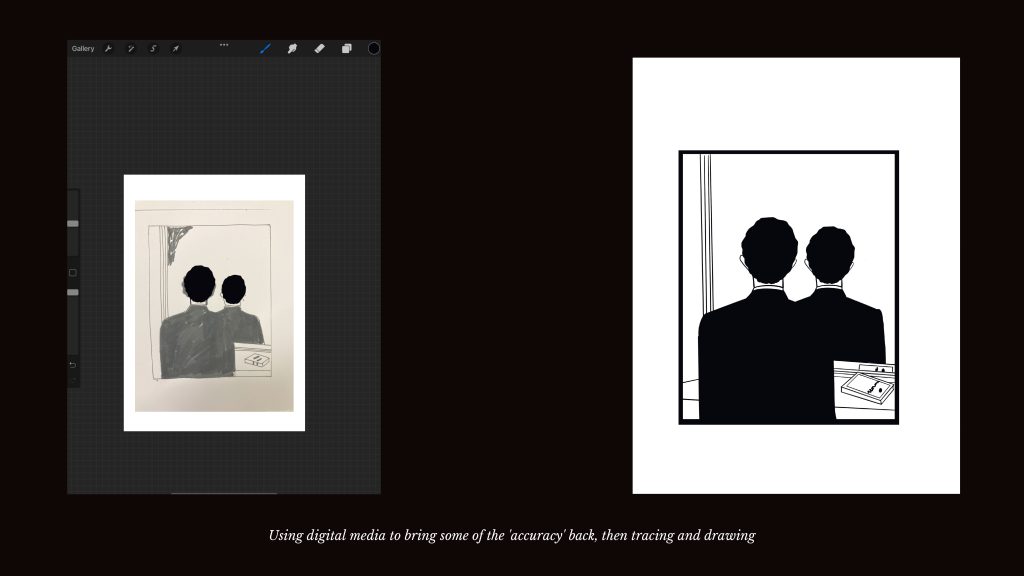Click the brush opacity slider handle
Image resolution: width=1024 pixels, height=576 pixels.
[73, 292]
